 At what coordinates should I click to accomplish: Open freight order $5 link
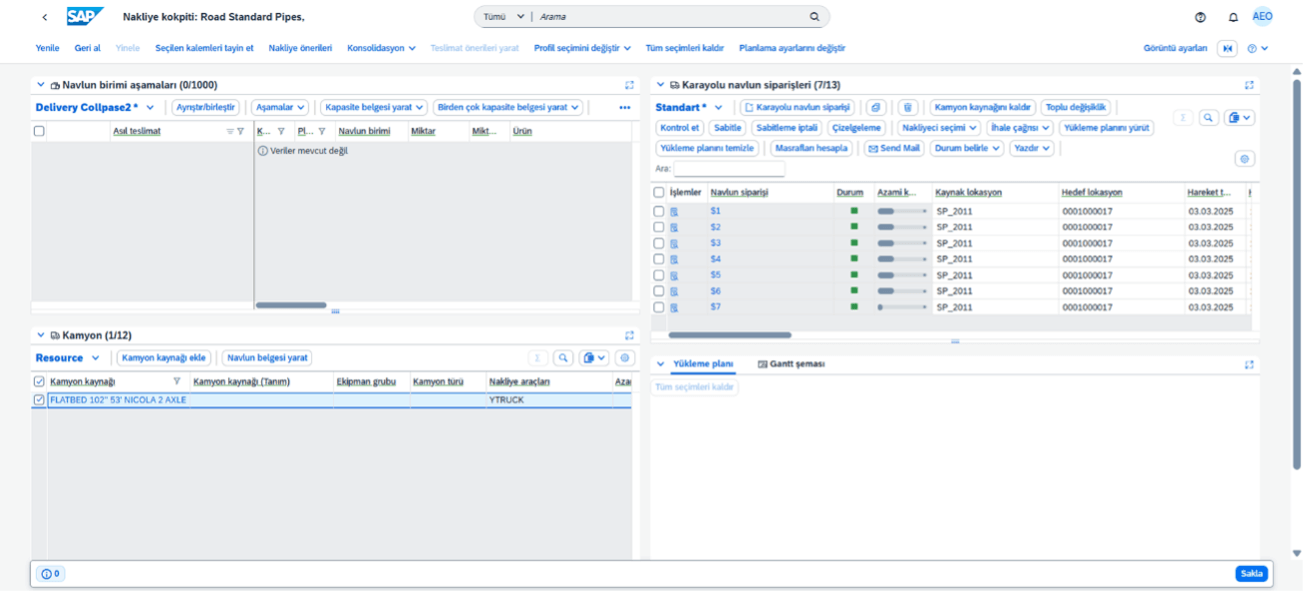pos(715,275)
